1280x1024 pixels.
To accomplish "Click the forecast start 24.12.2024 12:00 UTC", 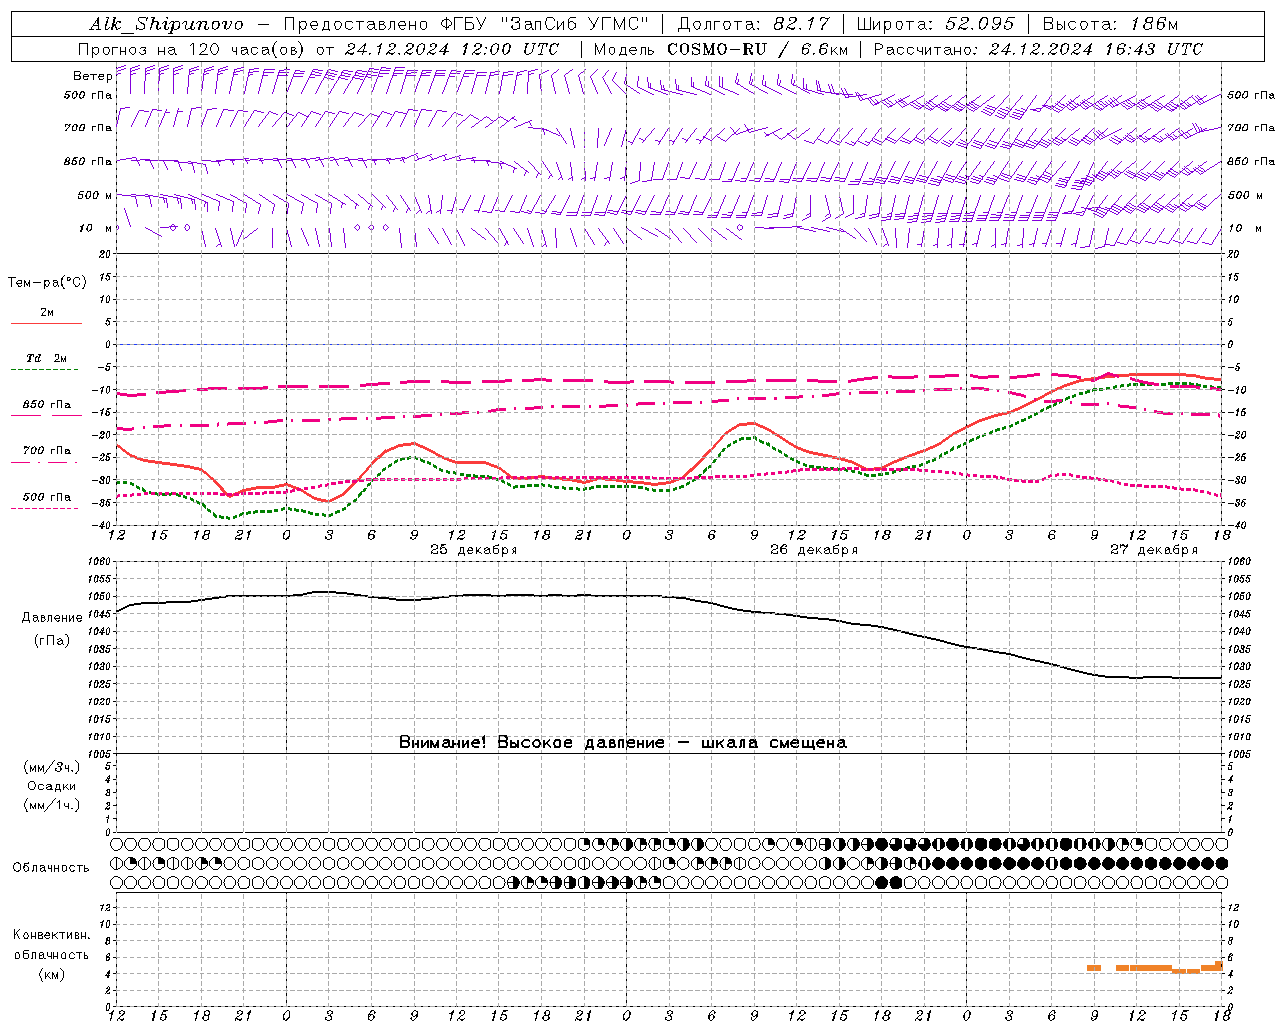I will [452, 49].
